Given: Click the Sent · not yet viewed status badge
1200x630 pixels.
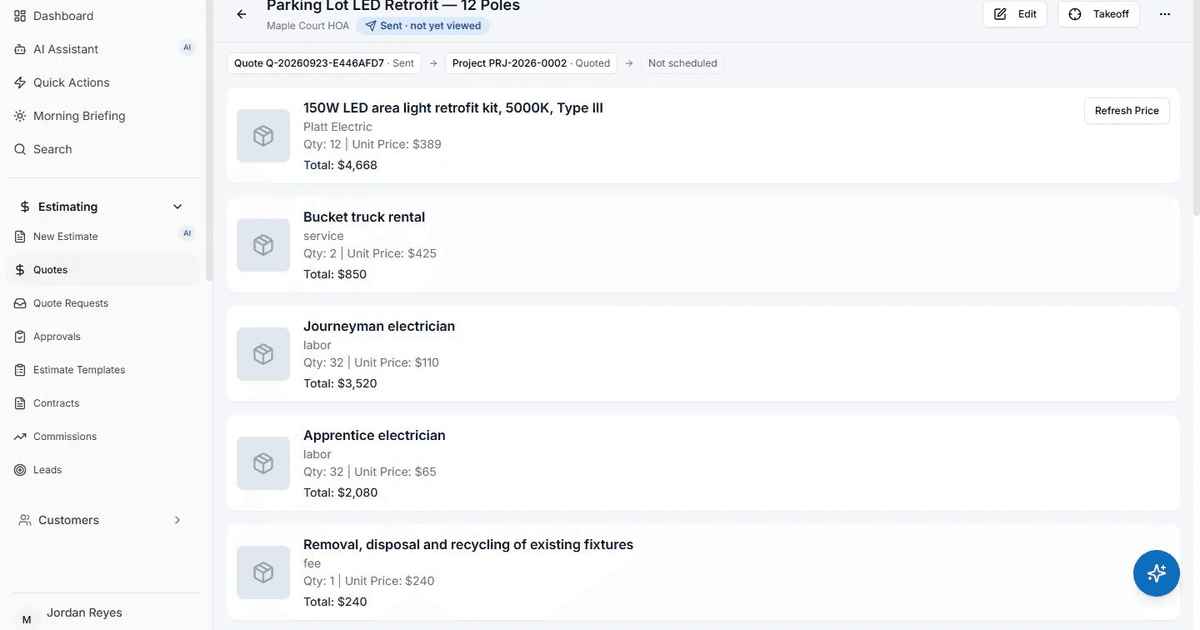Looking at the screenshot, I should (423, 26).
